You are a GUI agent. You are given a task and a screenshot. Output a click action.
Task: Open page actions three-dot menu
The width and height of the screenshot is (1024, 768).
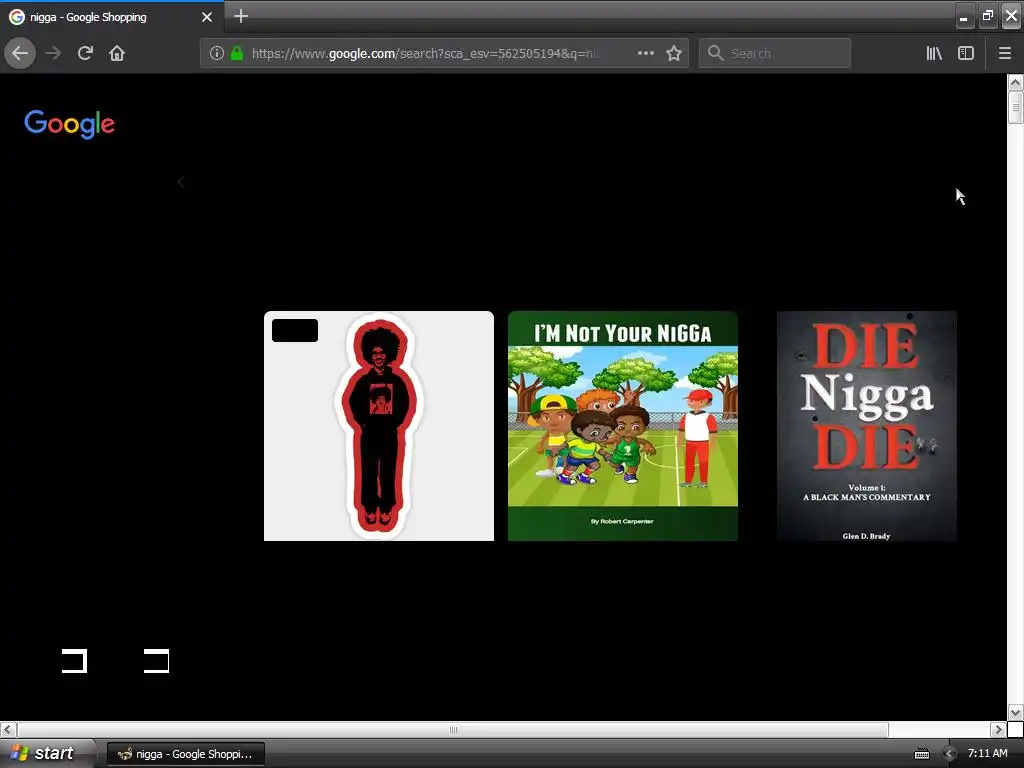click(x=645, y=53)
